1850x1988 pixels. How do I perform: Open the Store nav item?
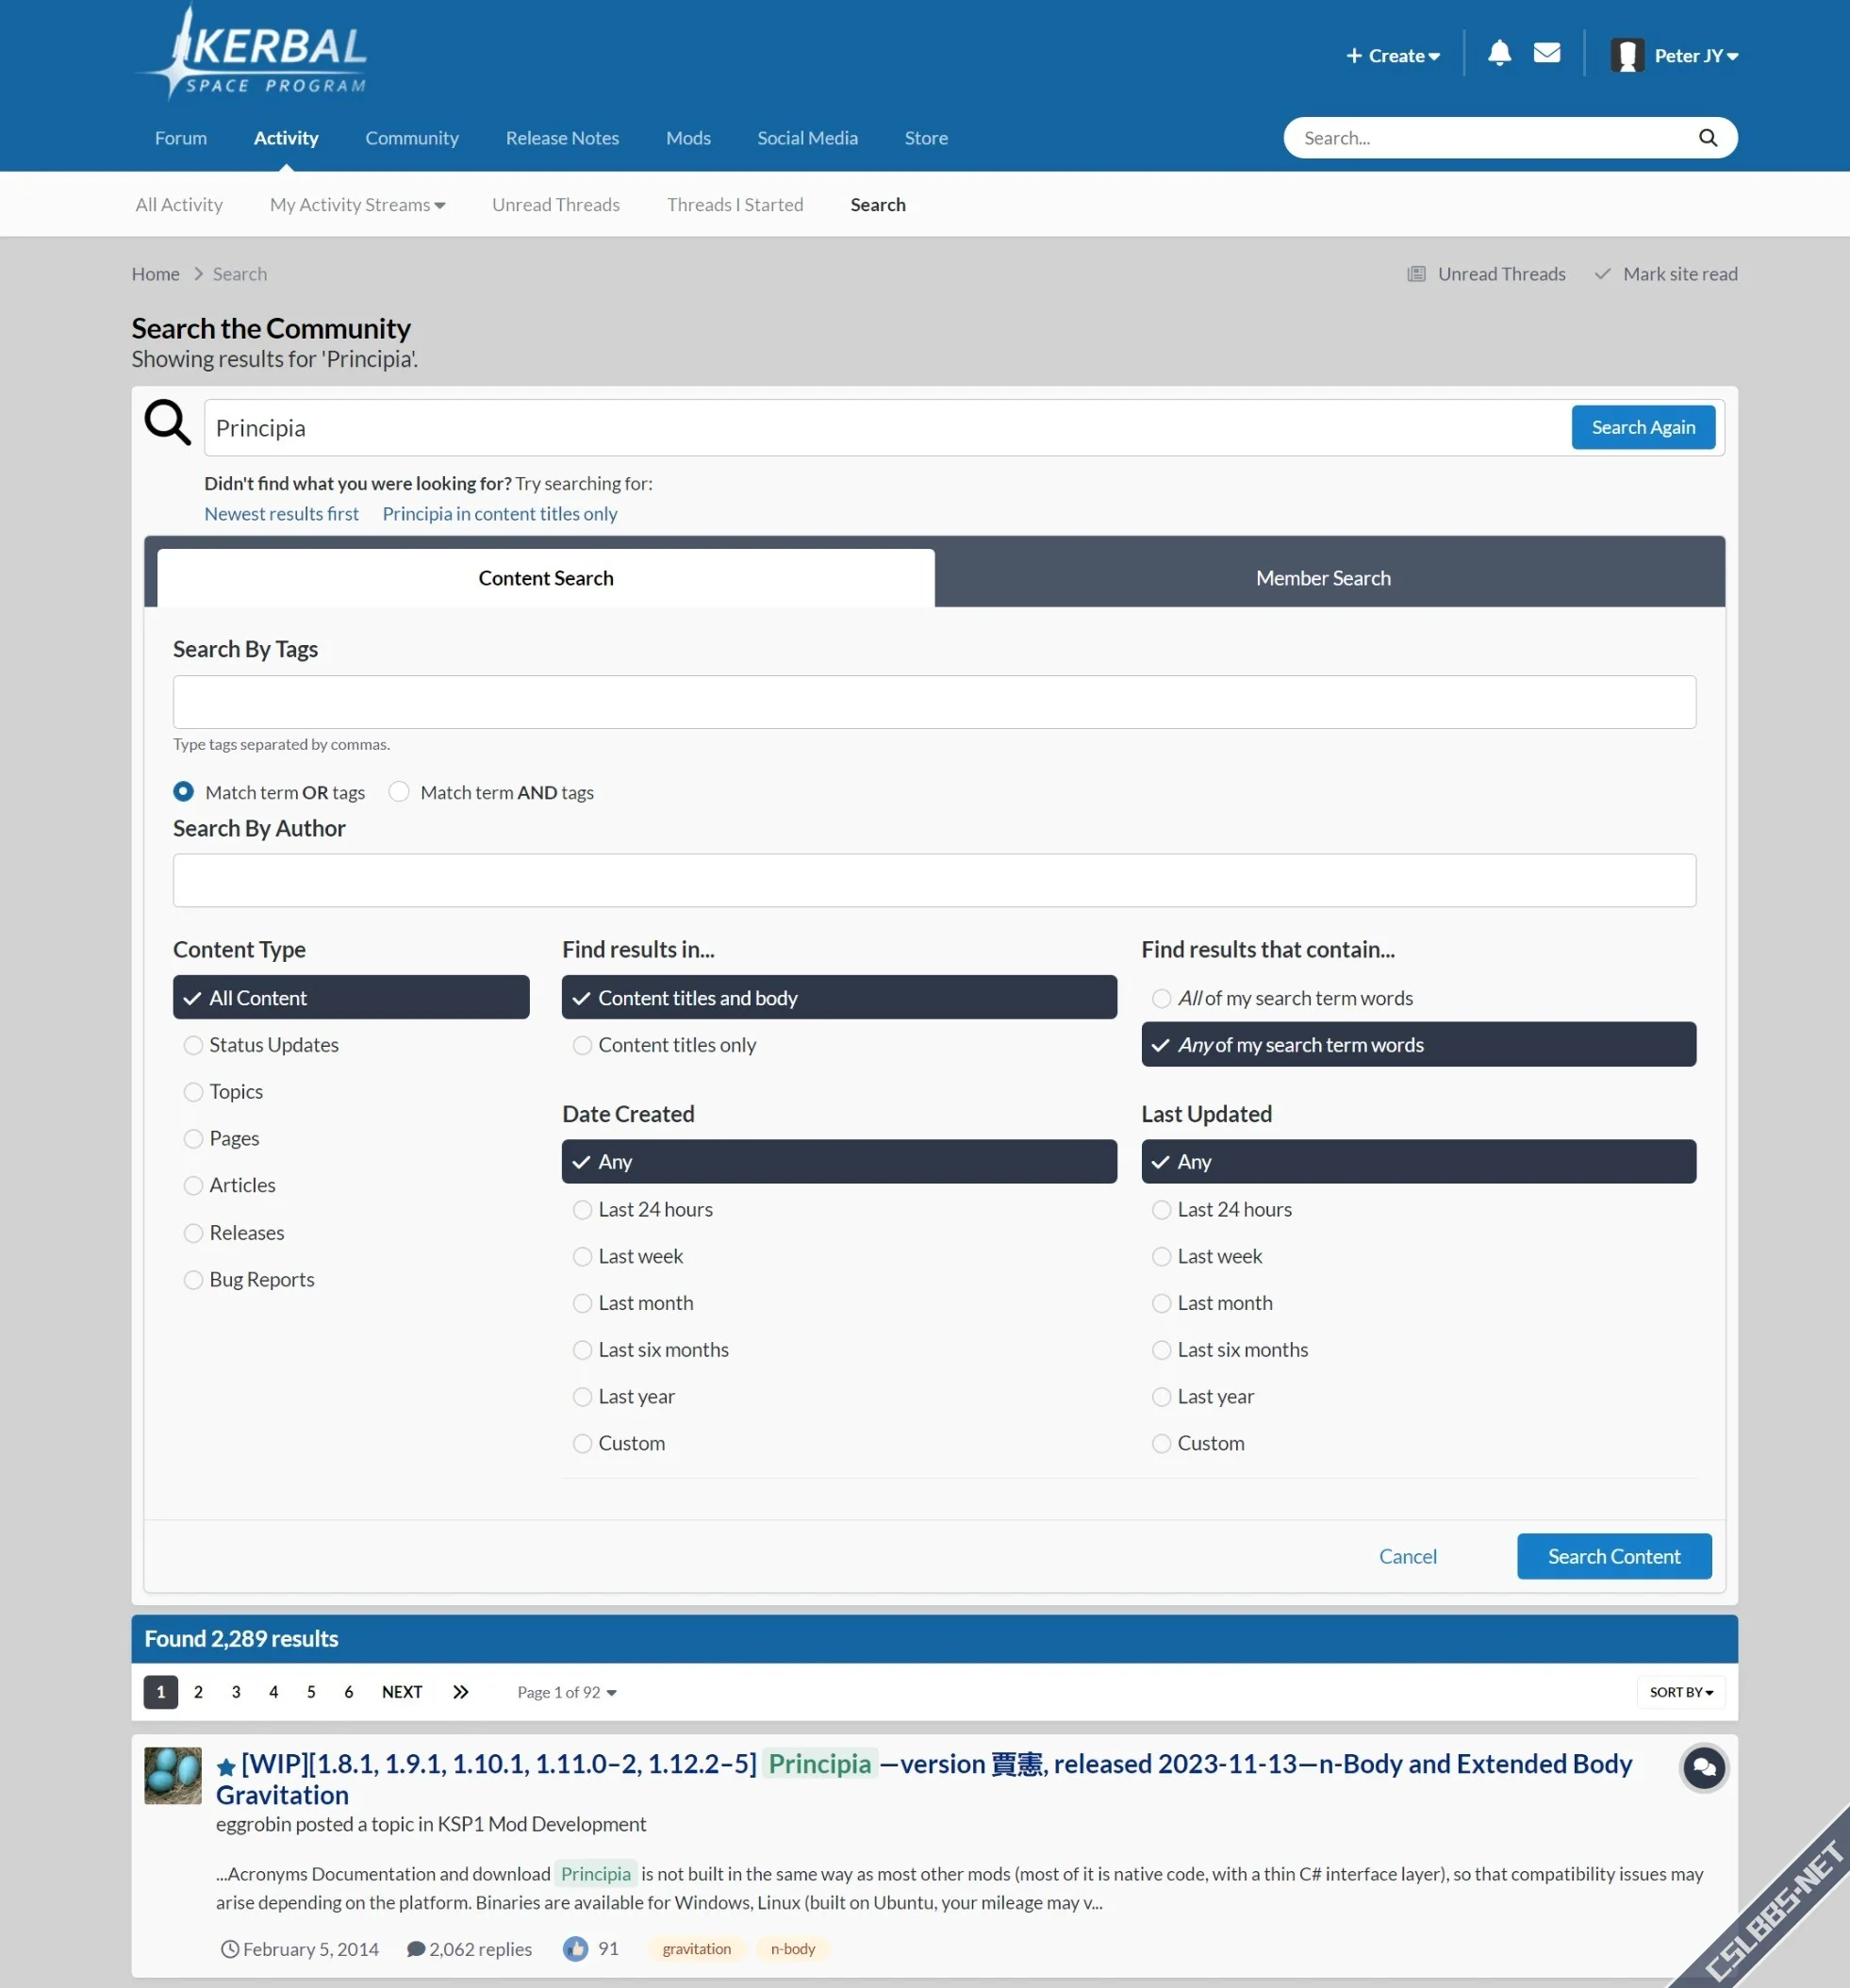(x=926, y=138)
